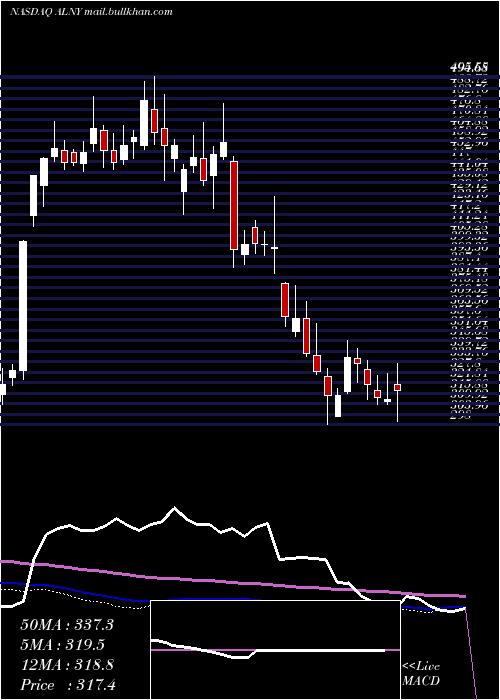500x700 pixels.
Task: Click the last red candle at the right end
Action: [397, 388]
